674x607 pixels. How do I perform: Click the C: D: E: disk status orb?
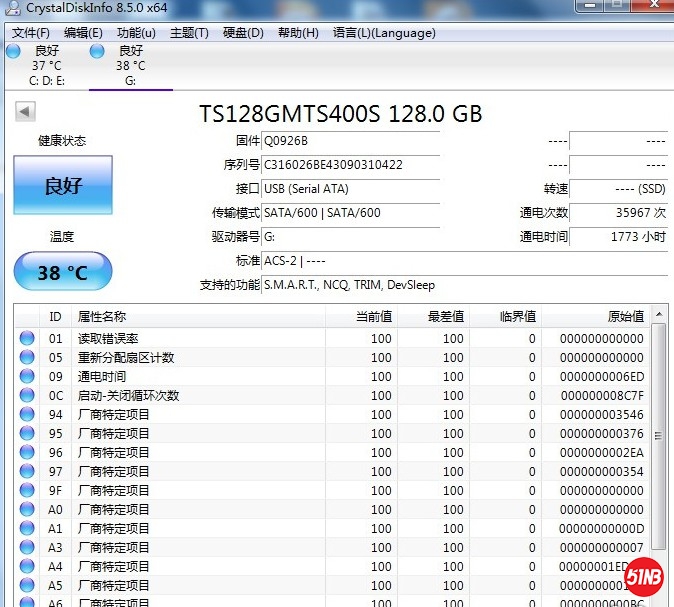coord(13,51)
